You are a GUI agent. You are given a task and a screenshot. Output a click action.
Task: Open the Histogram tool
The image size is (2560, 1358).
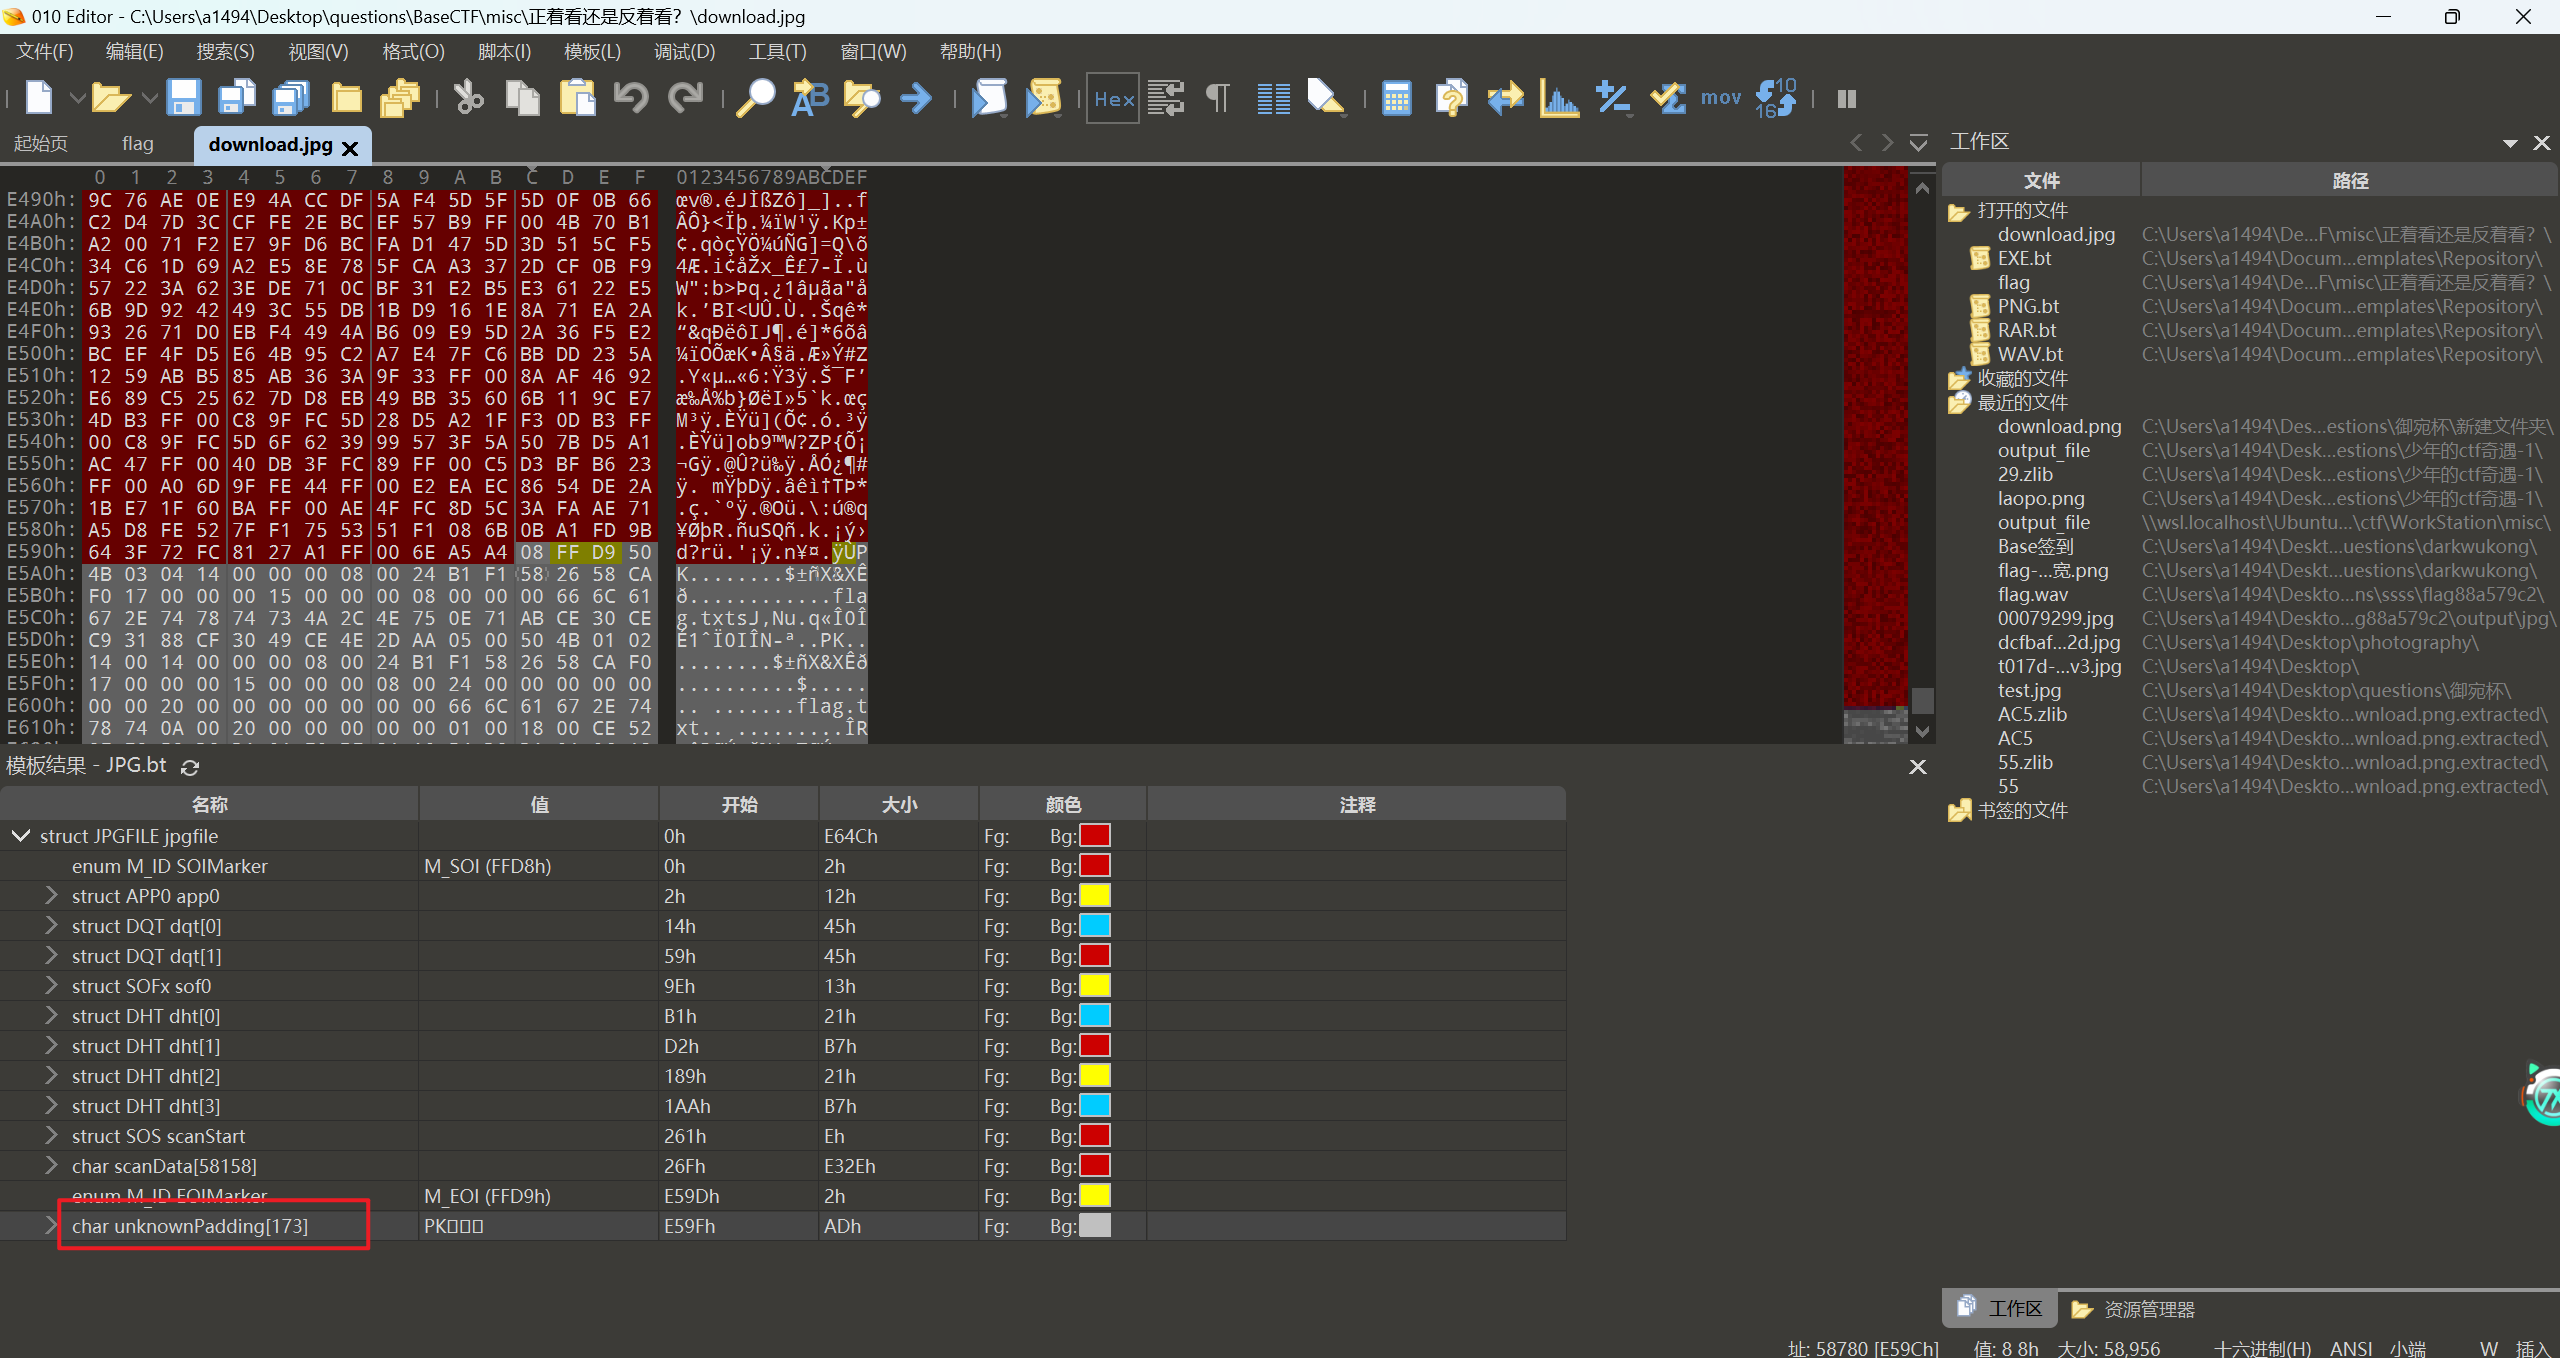tap(1559, 98)
